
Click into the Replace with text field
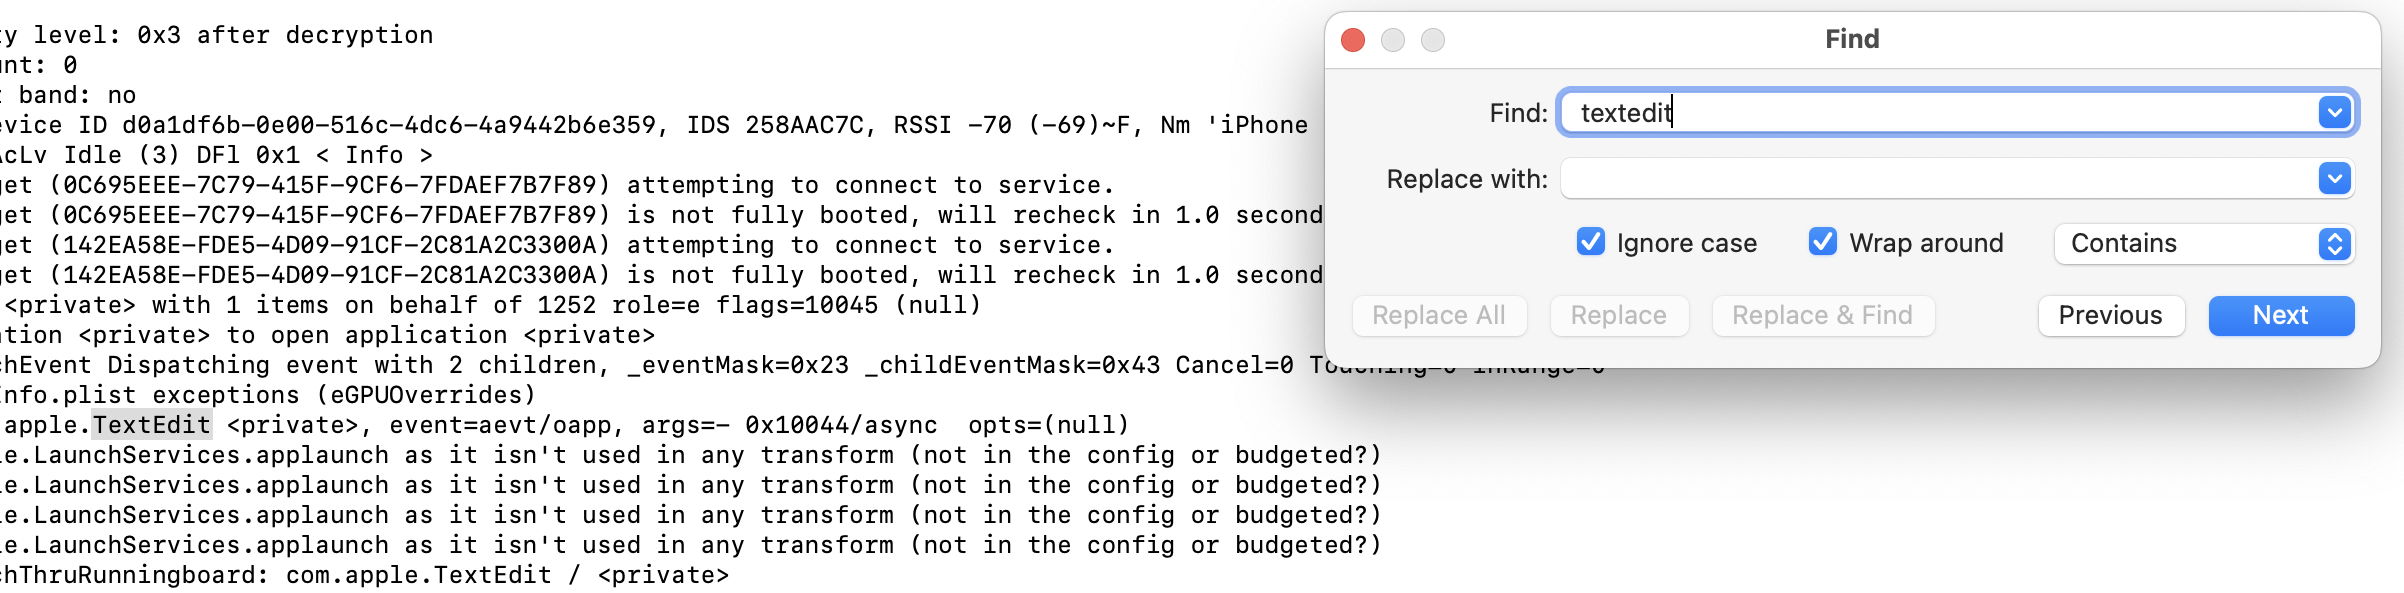click(1938, 179)
